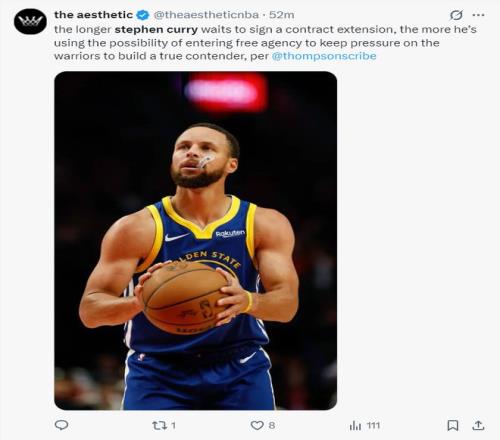Open the aesthetic's crown profile avatar
Image resolution: width=500 pixels, height=440 pixels.
(x=30, y=22)
